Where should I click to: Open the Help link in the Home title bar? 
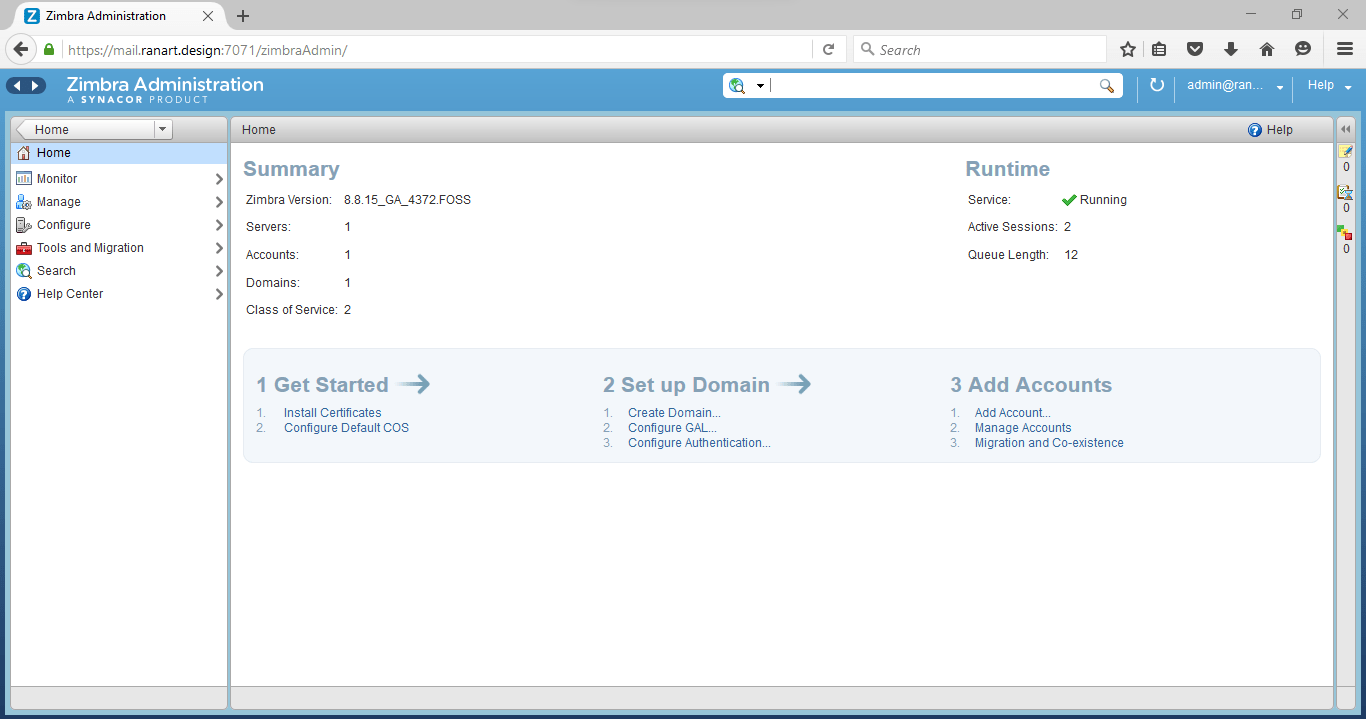click(1270, 130)
